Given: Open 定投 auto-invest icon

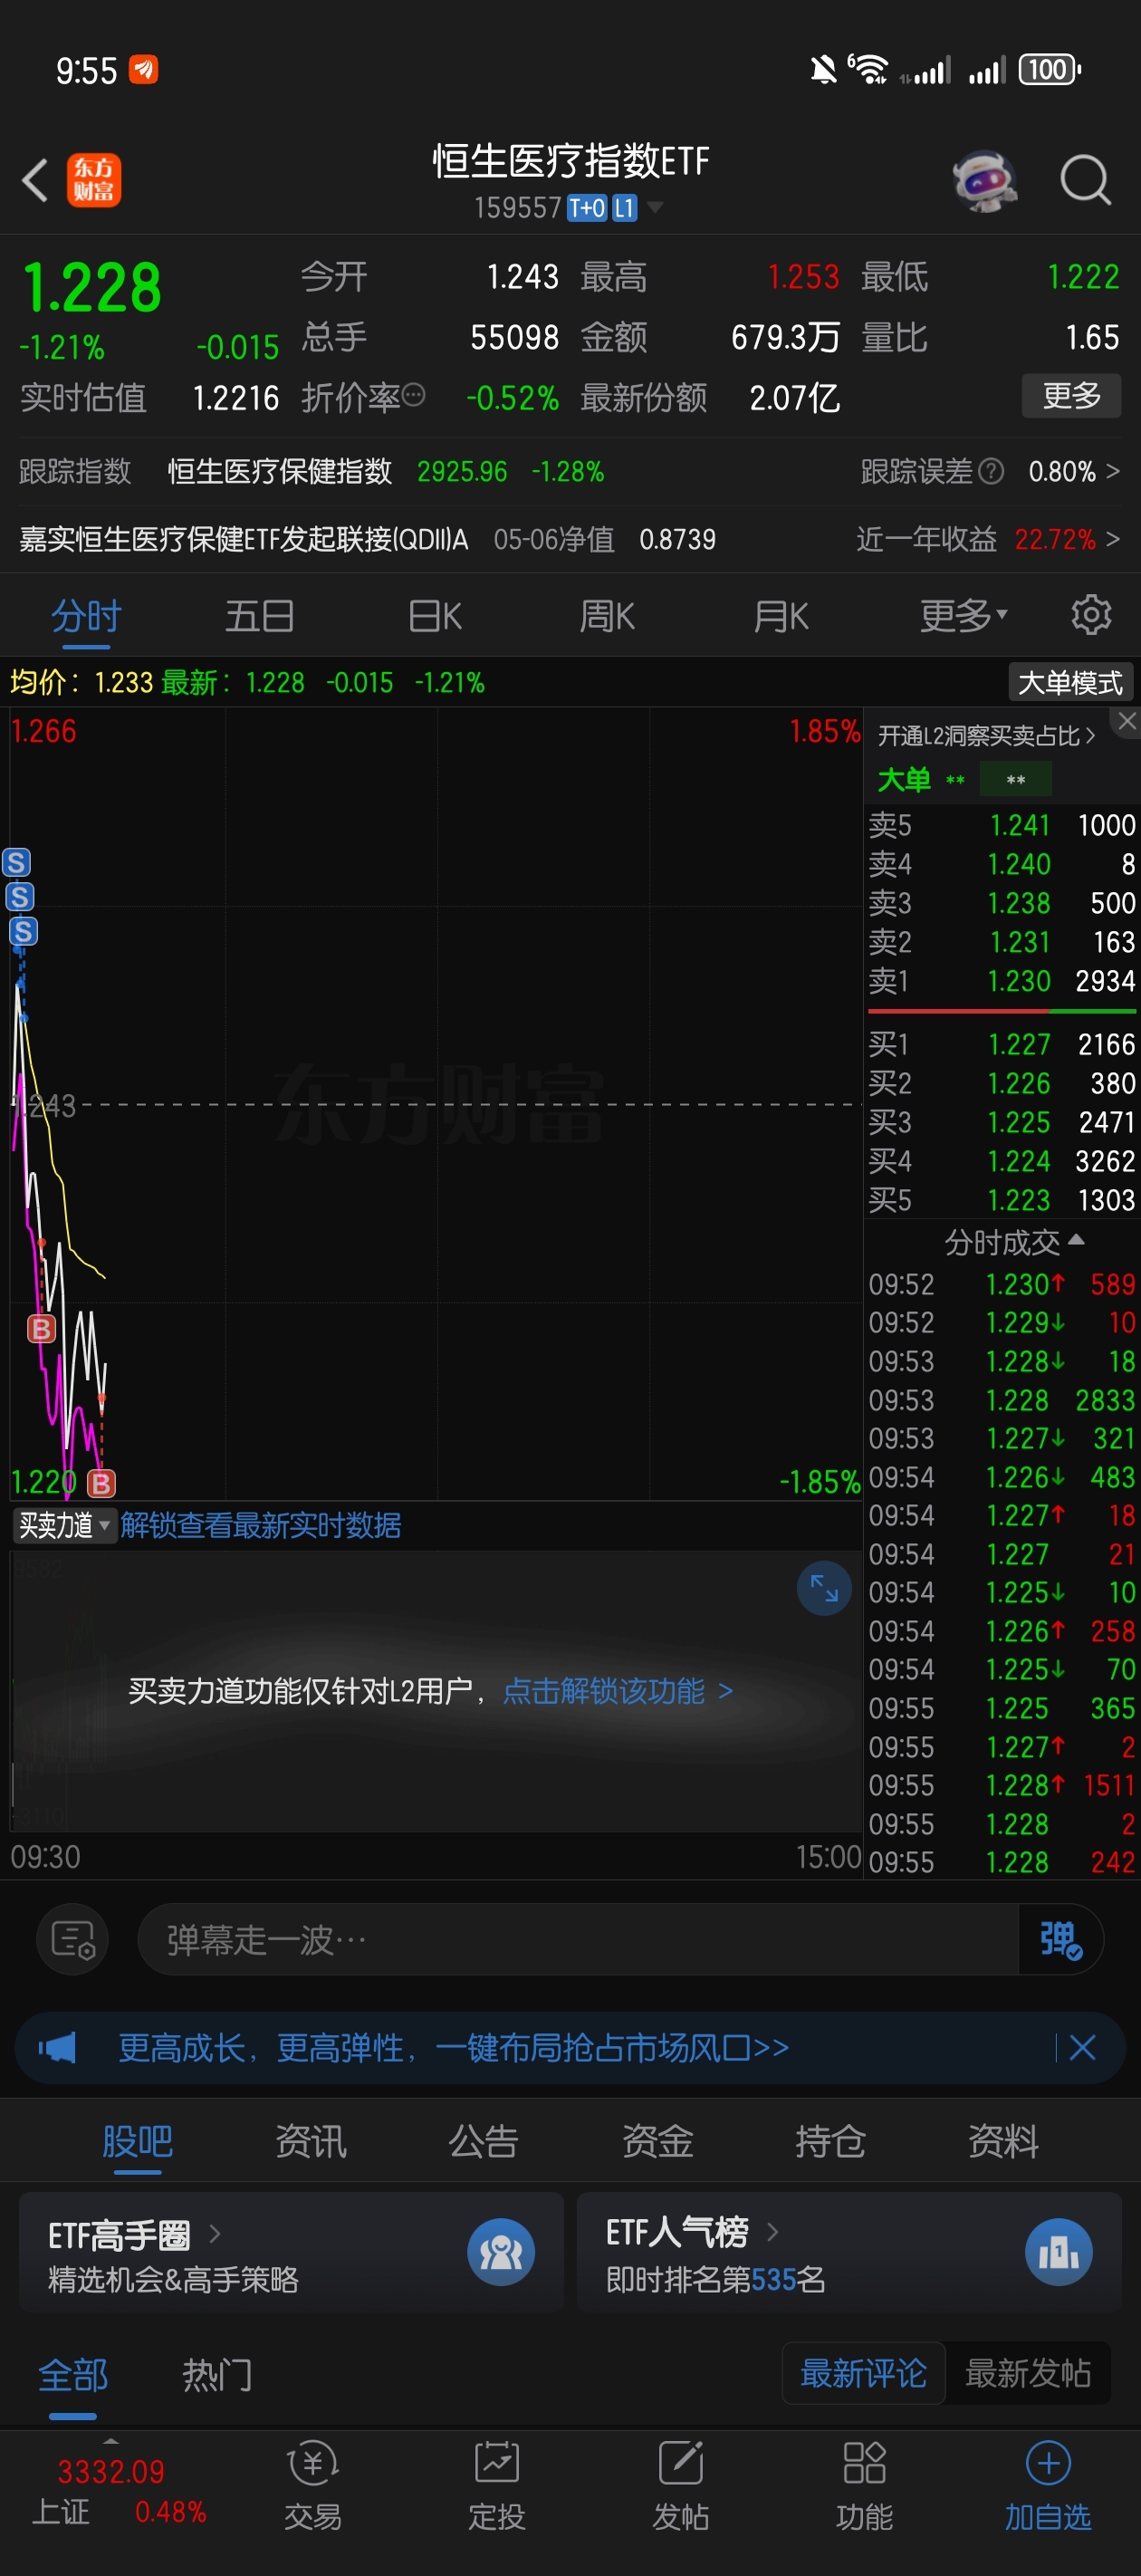Looking at the screenshot, I should 497,2487.
